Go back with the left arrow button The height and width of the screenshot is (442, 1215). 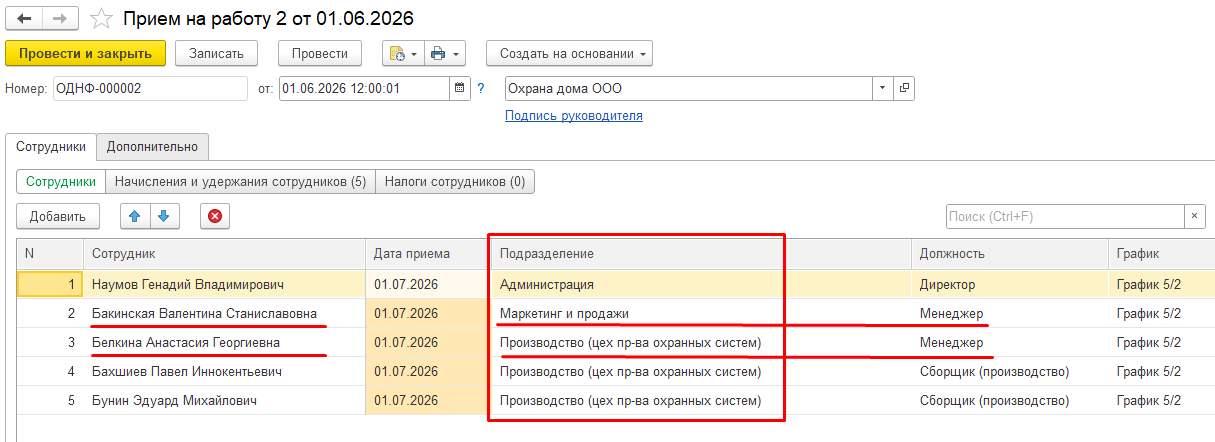coord(22,18)
